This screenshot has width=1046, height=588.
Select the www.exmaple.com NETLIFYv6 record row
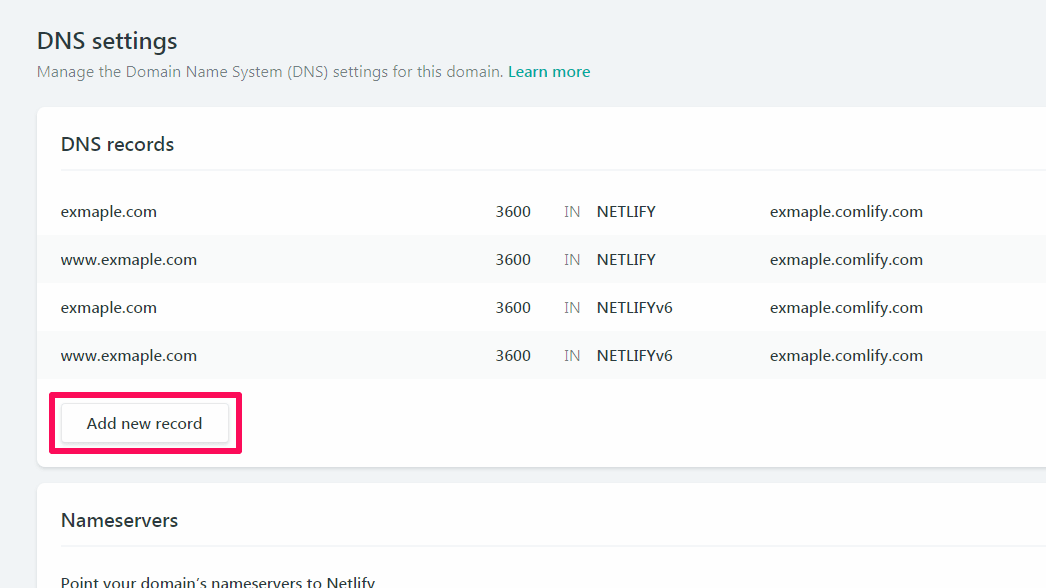400,355
